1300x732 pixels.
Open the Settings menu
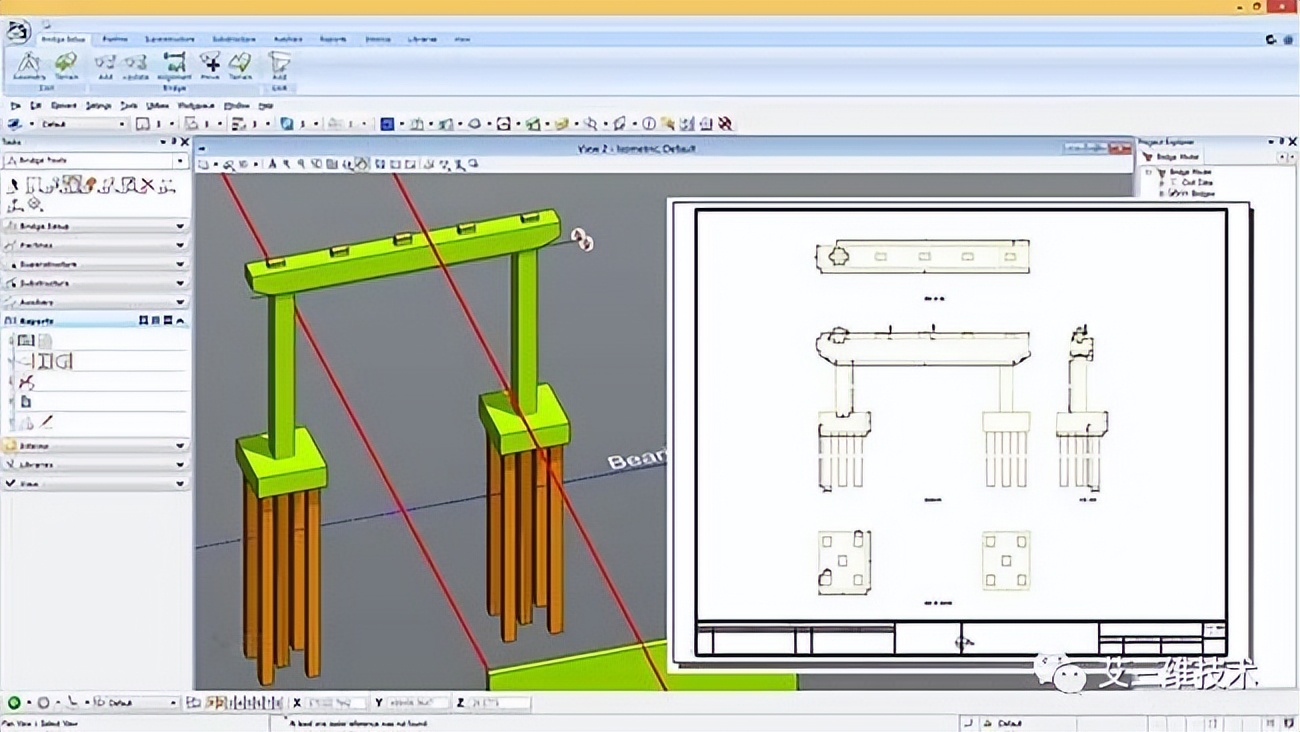click(x=98, y=105)
